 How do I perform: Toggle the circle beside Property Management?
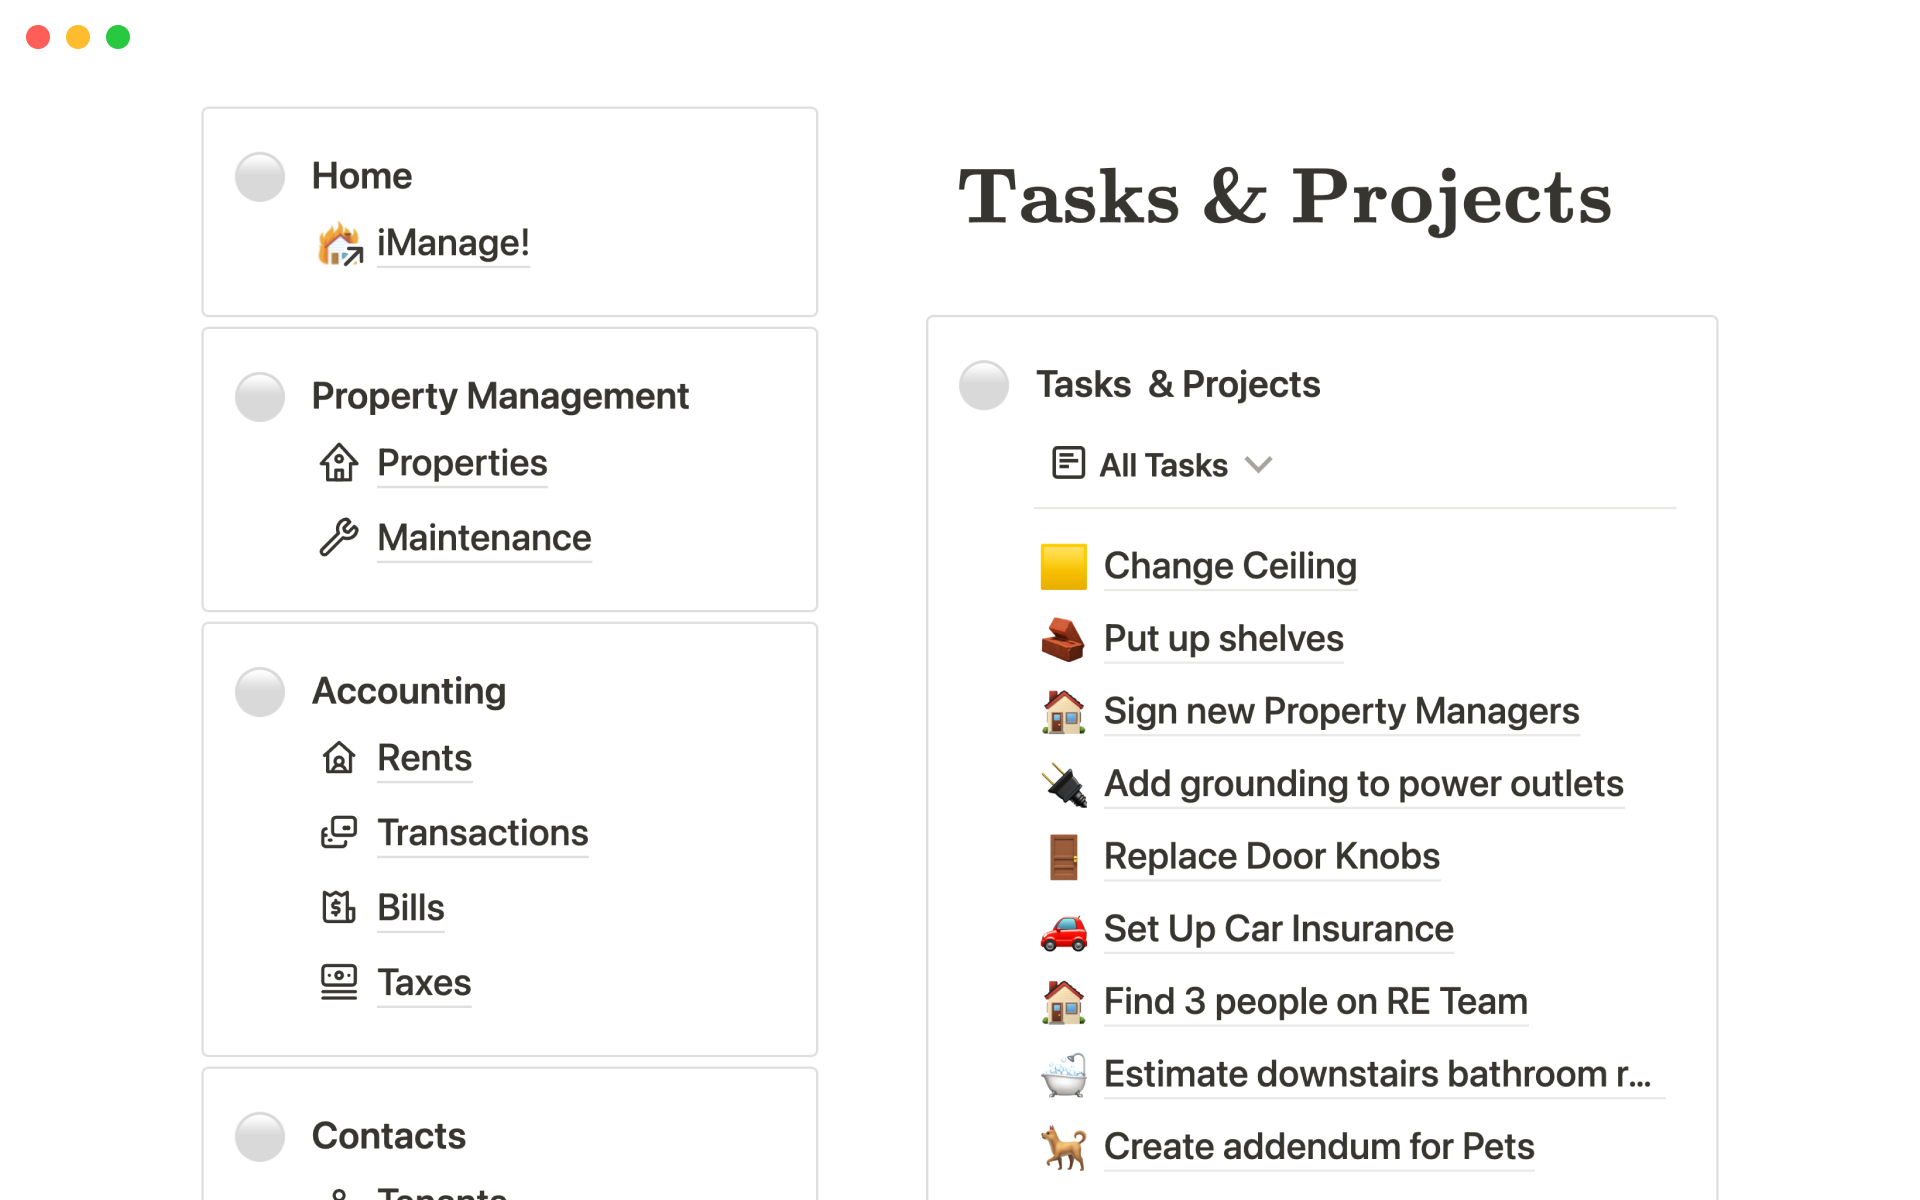click(x=260, y=397)
